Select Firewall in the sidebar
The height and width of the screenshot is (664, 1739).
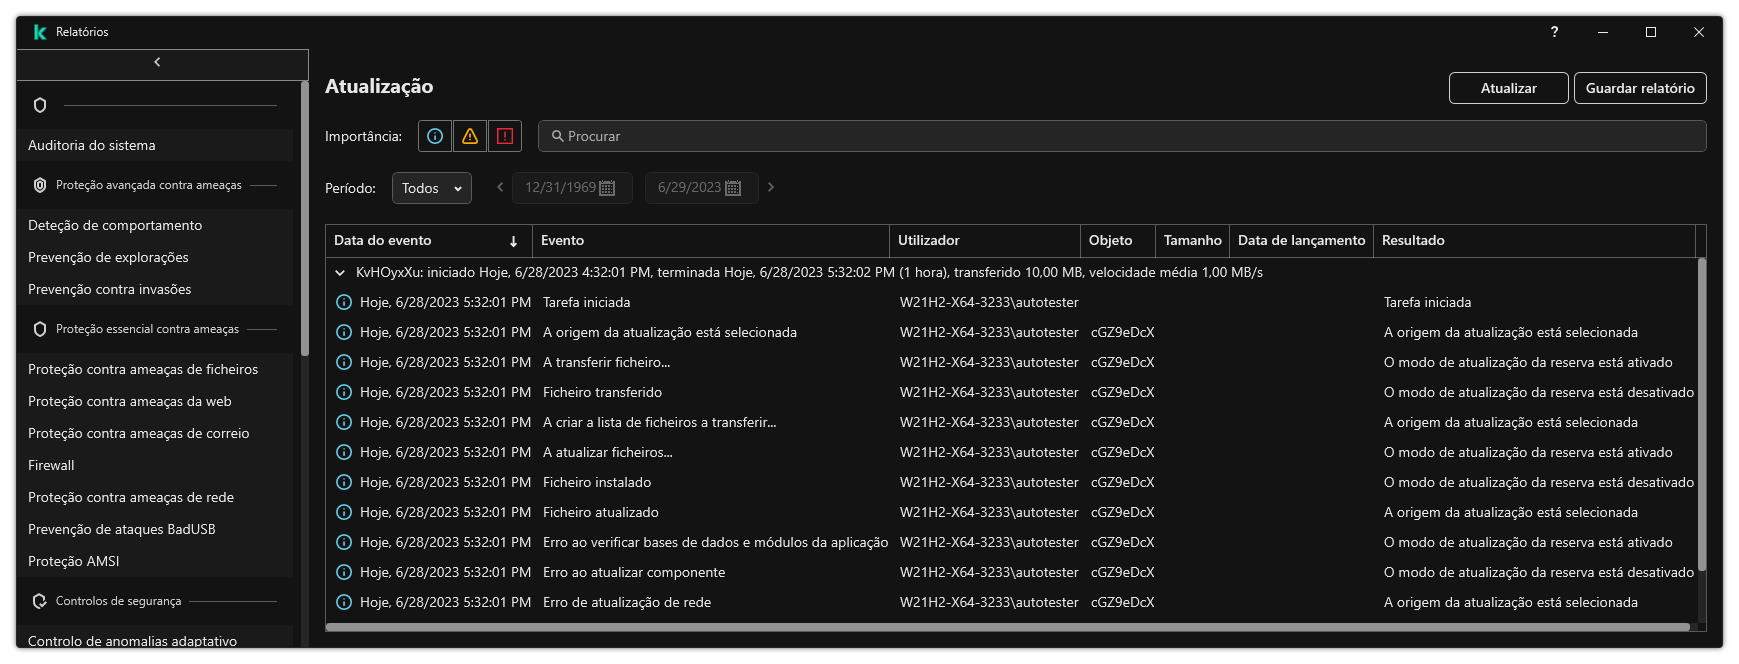tap(51, 465)
